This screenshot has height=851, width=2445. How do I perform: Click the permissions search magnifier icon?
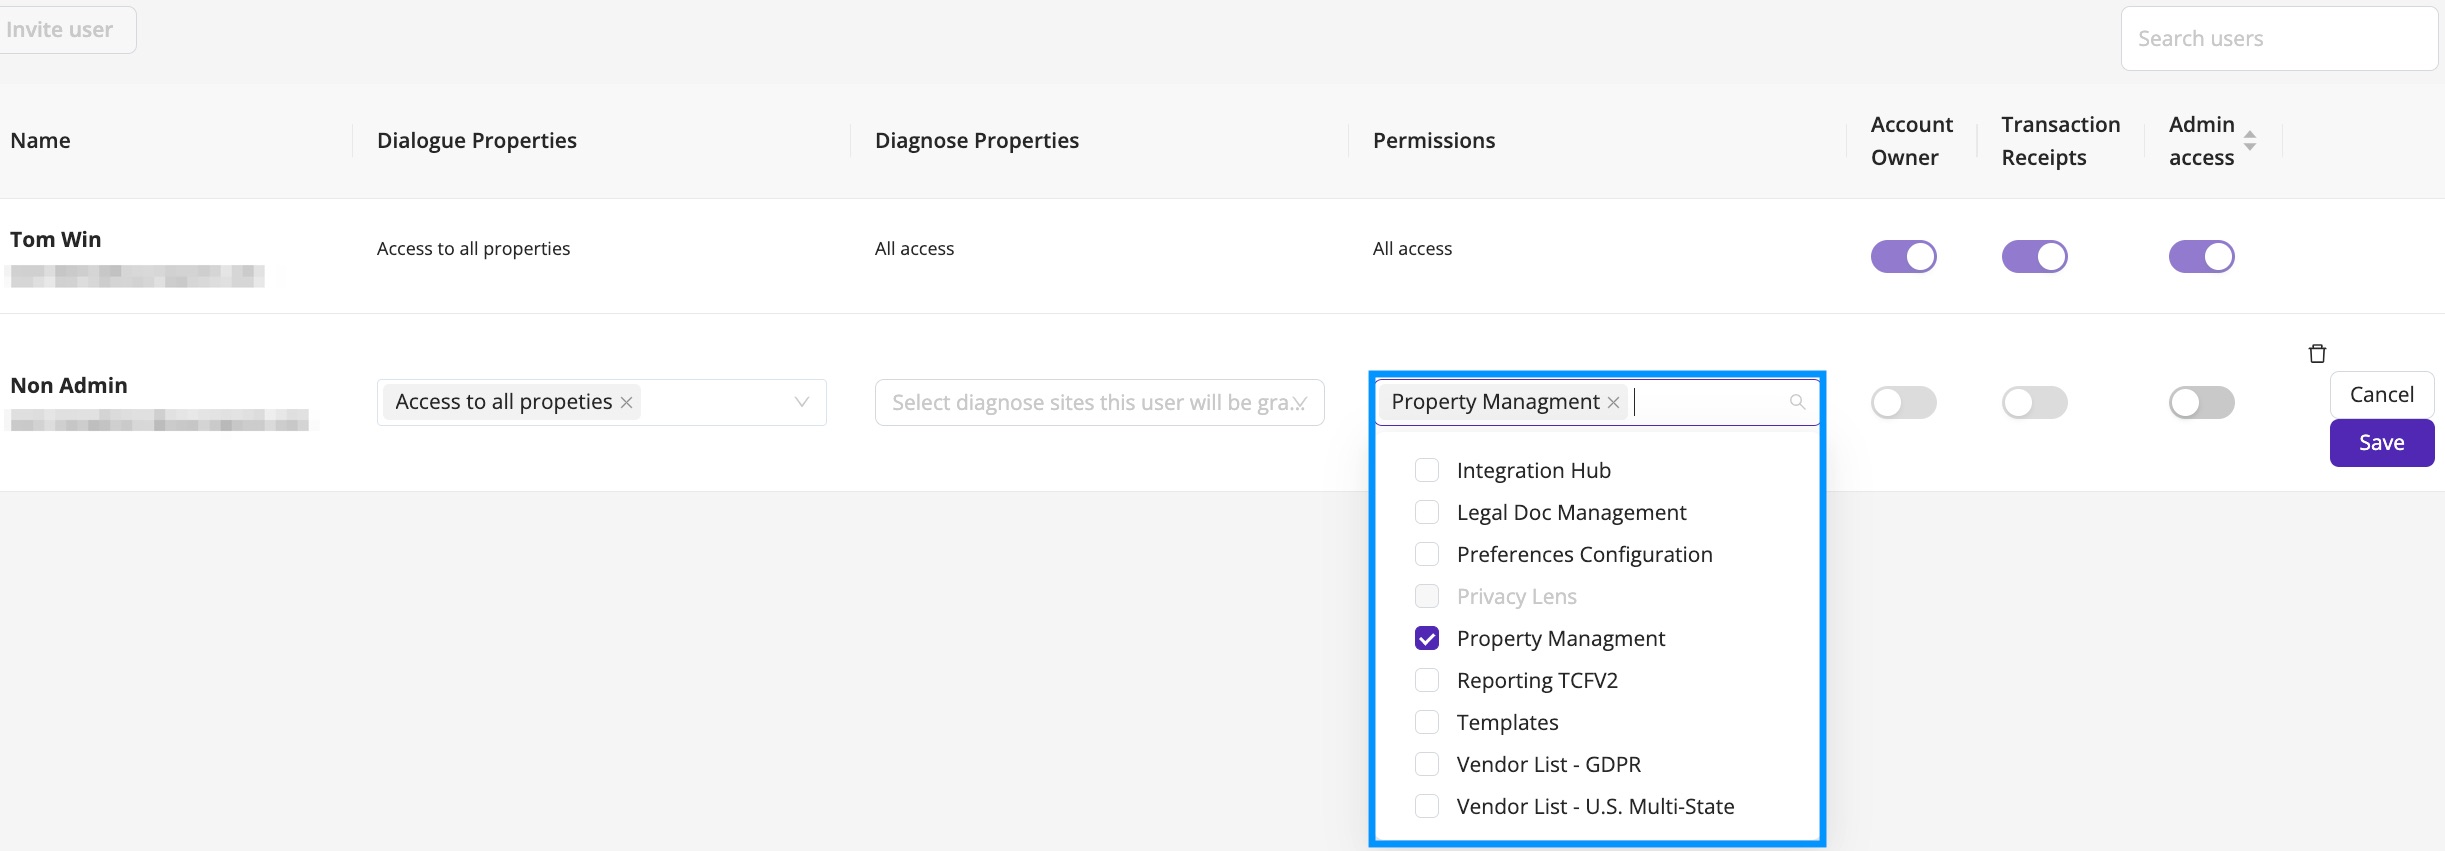pyautogui.click(x=1797, y=402)
